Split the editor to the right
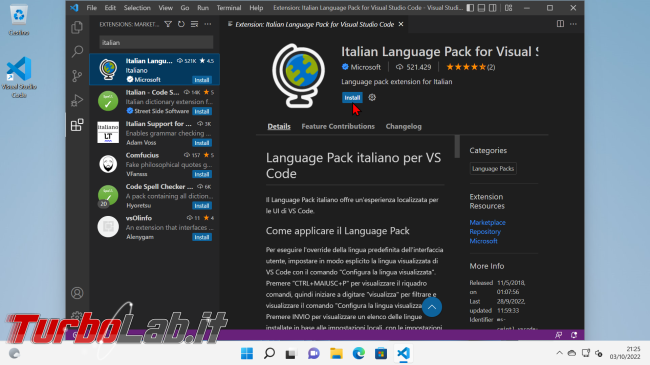650x365 pixels. pos(560,24)
